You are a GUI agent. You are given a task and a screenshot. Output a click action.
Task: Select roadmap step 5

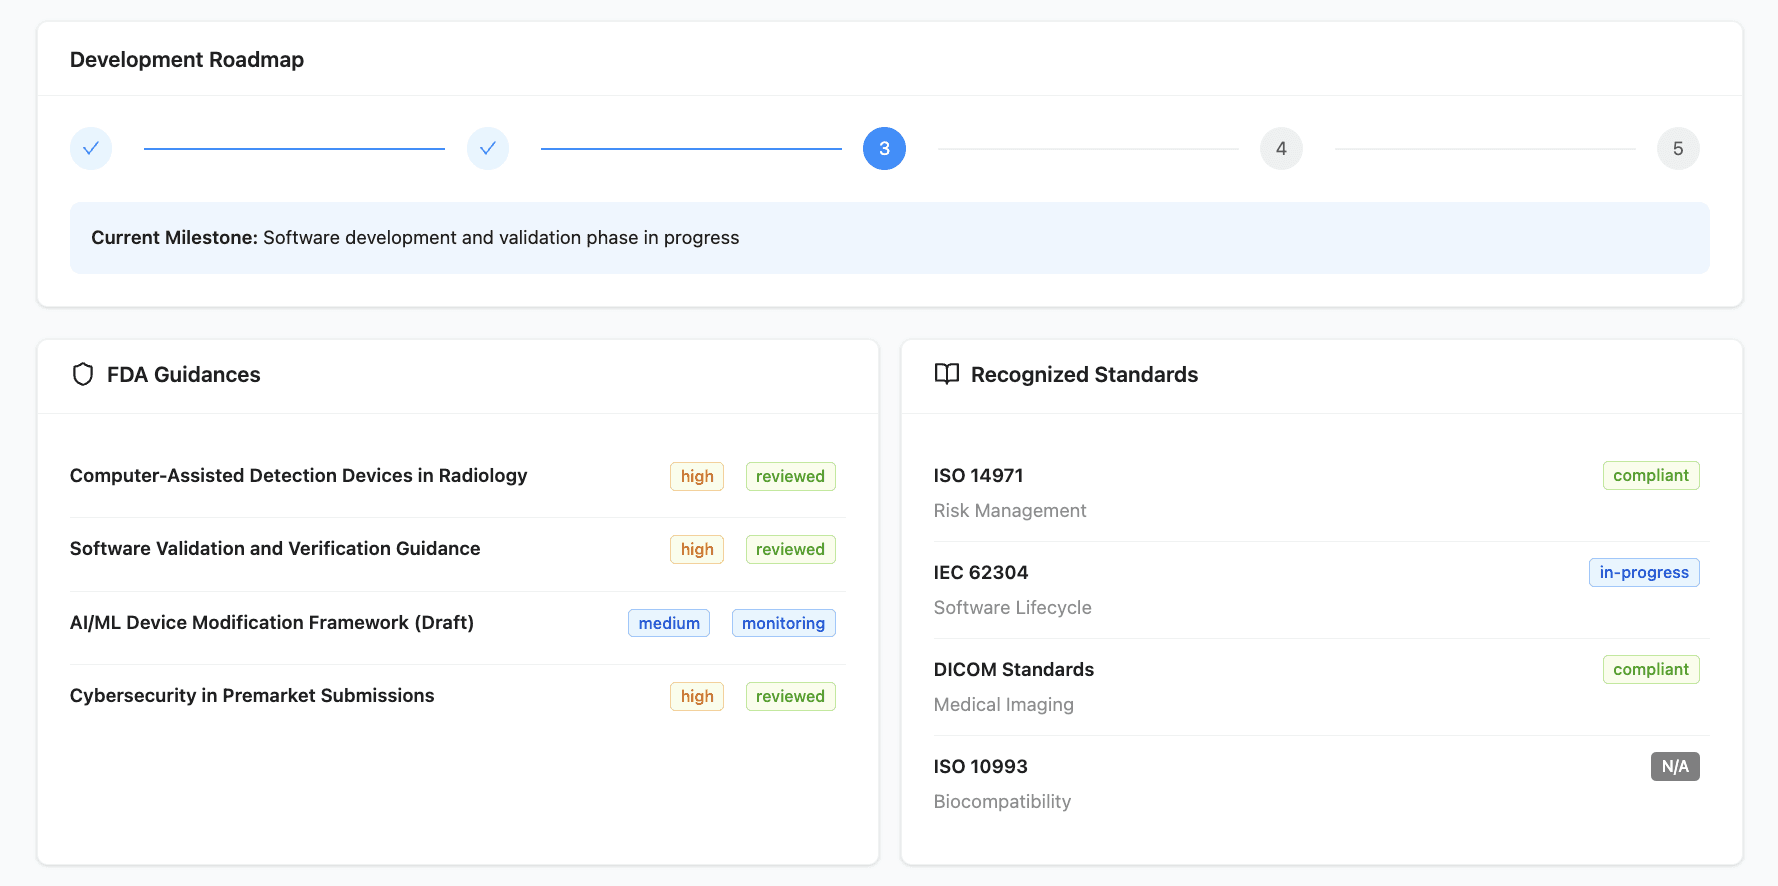tap(1678, 149)
